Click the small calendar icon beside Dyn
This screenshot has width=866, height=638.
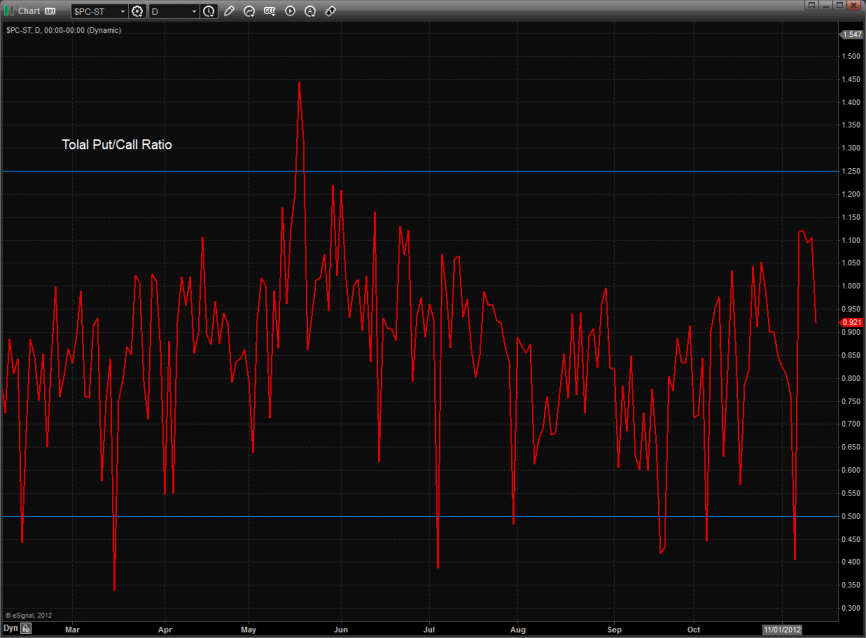pos(27,630)
